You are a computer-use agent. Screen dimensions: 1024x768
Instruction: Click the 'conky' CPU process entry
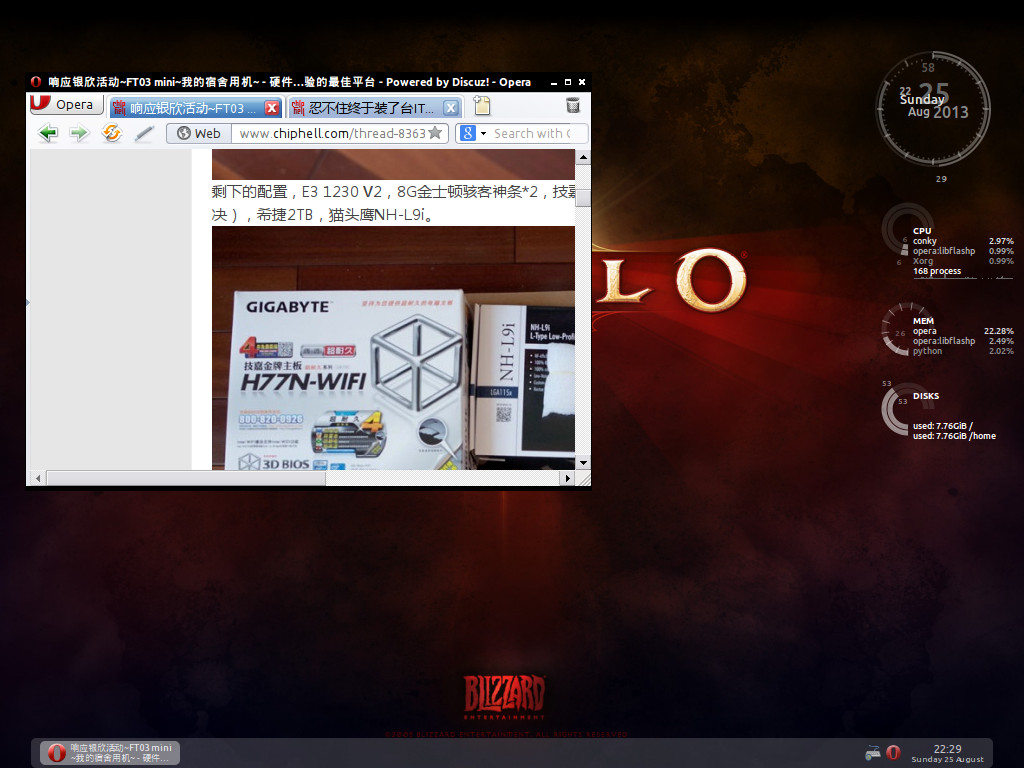coord(963,241)
